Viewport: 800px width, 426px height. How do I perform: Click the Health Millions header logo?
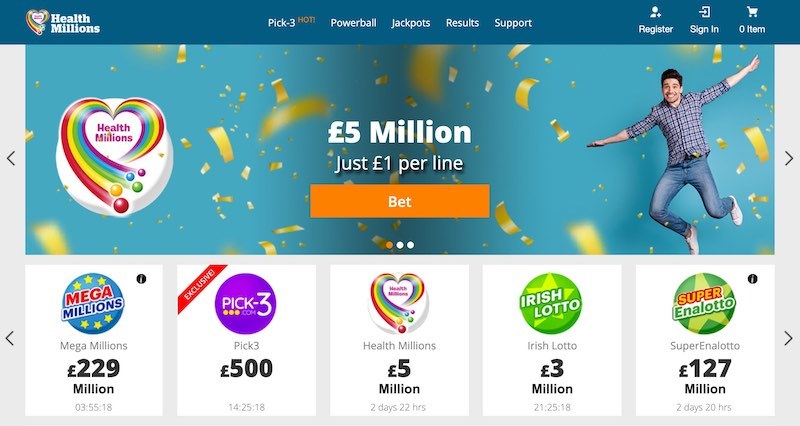63,22
